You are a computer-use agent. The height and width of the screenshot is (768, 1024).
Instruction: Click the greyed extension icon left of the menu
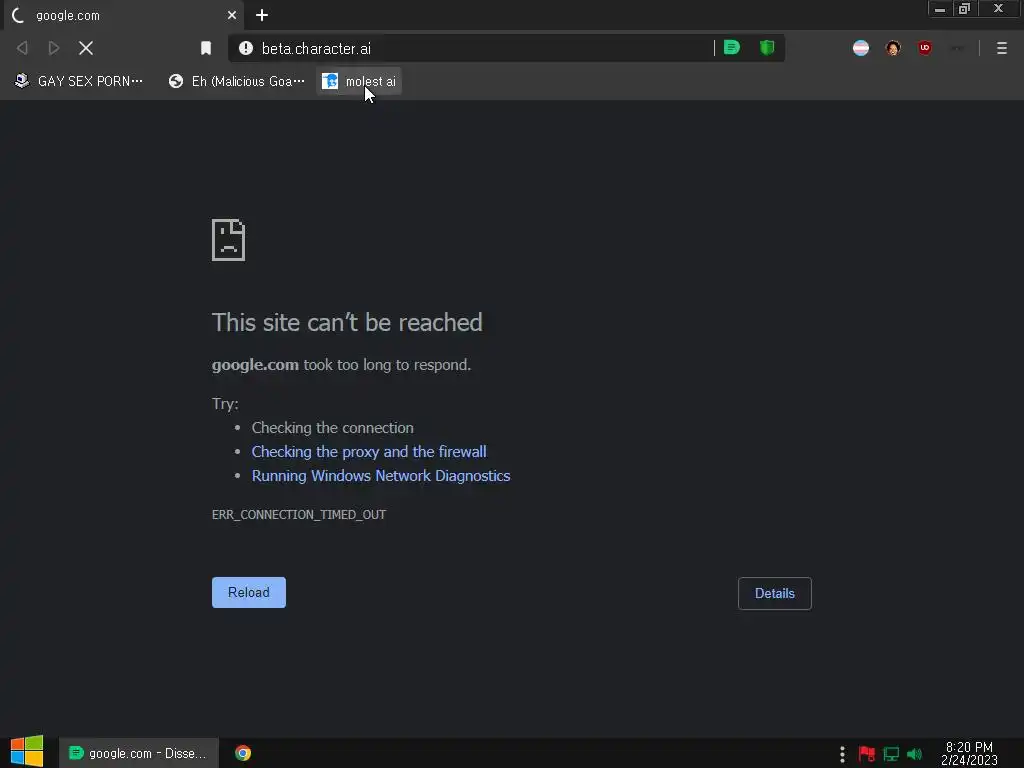tap(957, 48)
